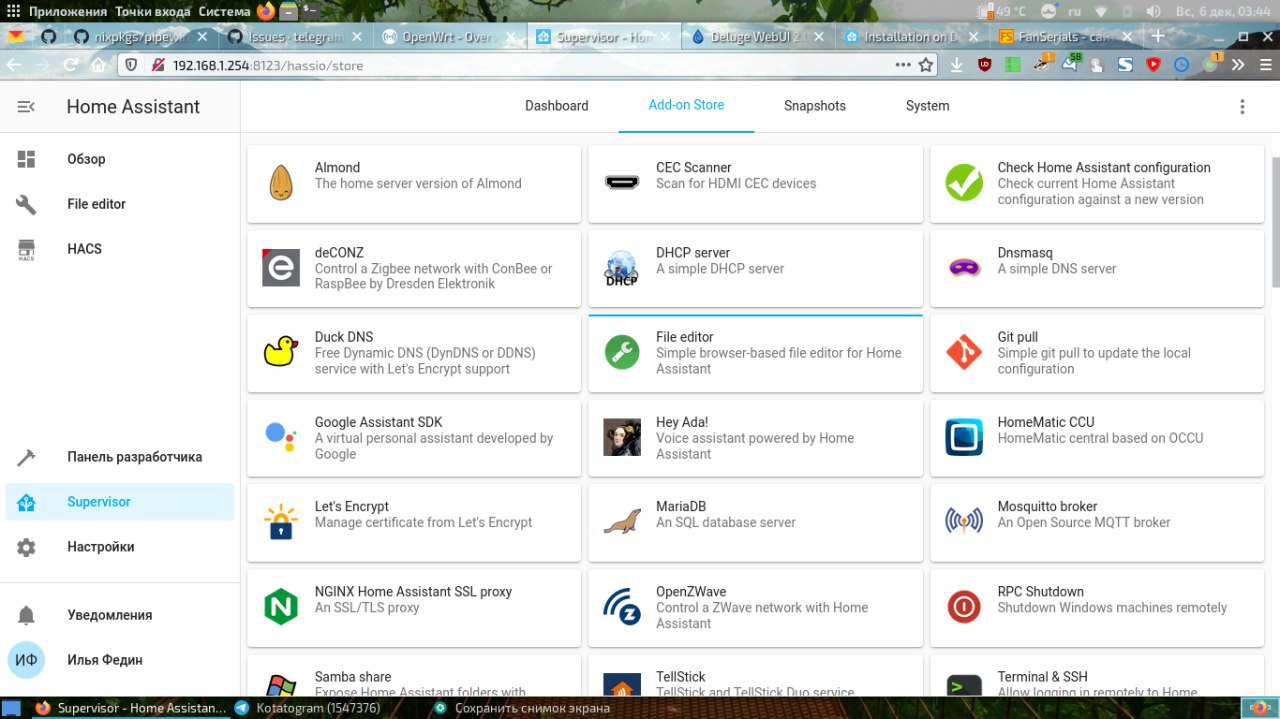The height and width of the screenshot is (719, 1280).
Task: Click the HomeMatic CCU blue icon
Action: click(x=964, y=437)
